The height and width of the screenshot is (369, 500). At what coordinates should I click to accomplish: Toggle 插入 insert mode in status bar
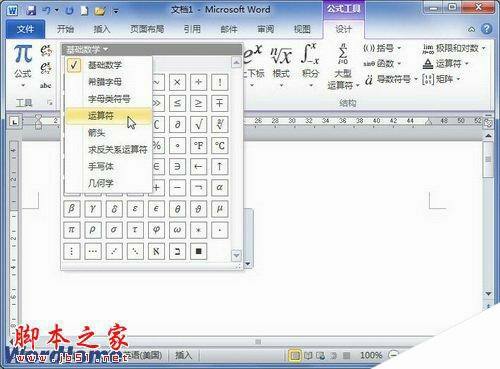[184, 355]
